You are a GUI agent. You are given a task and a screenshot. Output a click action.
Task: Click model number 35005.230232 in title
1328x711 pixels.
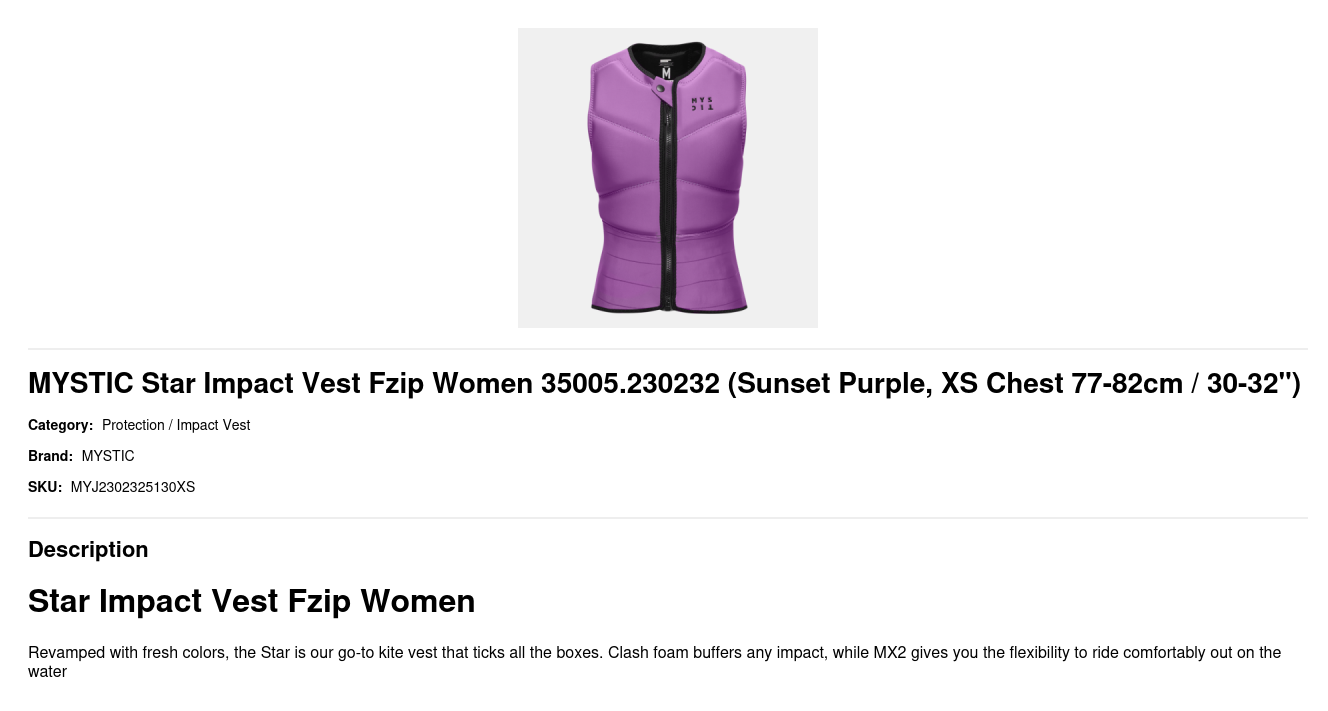(x=630, y=383)
